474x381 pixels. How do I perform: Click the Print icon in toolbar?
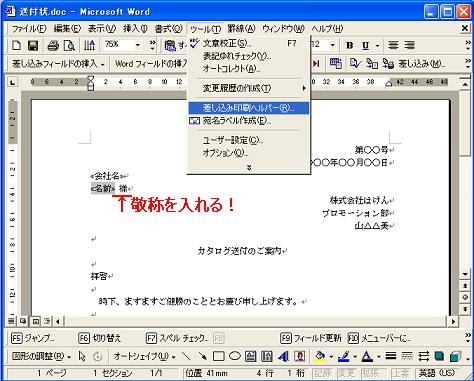pyautogui.click(x=53, y=45)
